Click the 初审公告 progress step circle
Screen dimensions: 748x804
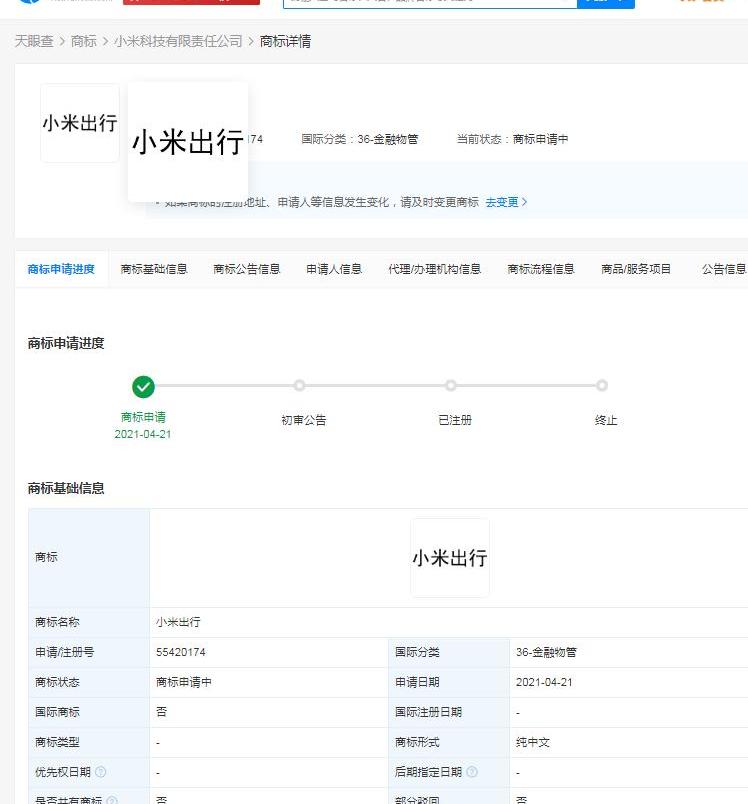(299, 386)
